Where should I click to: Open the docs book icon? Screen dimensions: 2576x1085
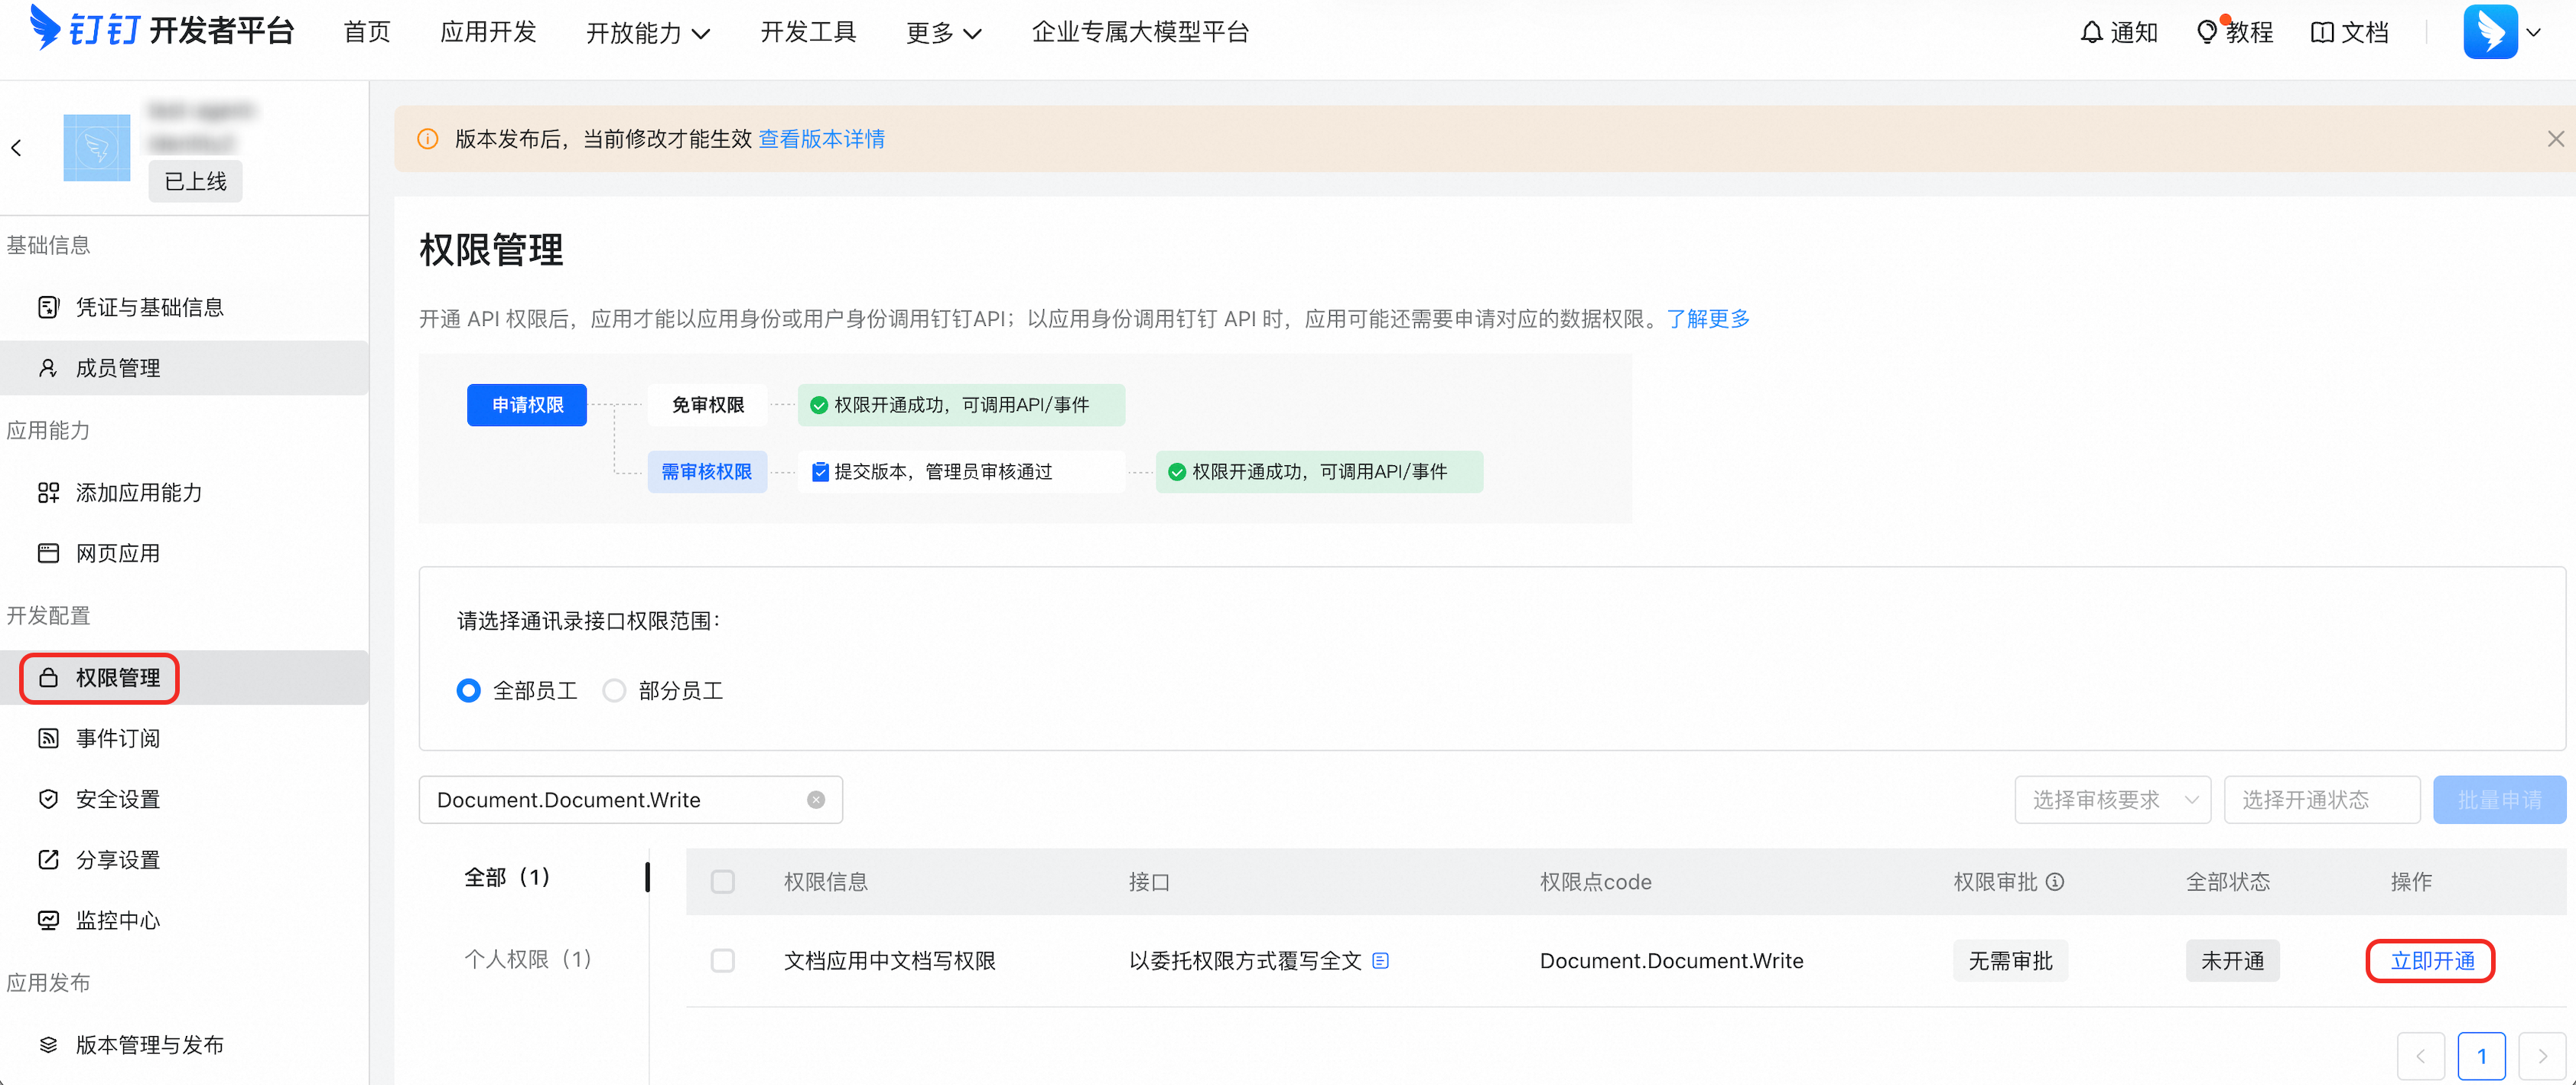(2322, 32)
